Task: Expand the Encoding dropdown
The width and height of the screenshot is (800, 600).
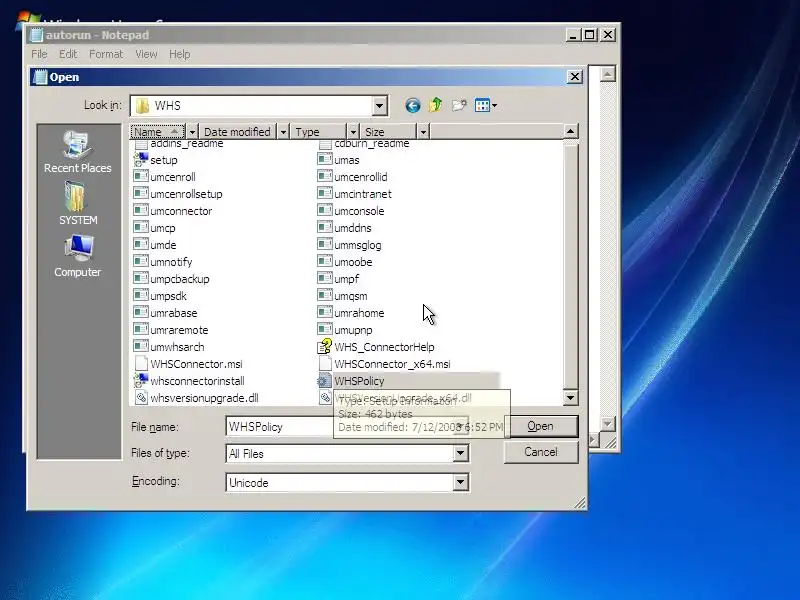Action: point(460,482)
